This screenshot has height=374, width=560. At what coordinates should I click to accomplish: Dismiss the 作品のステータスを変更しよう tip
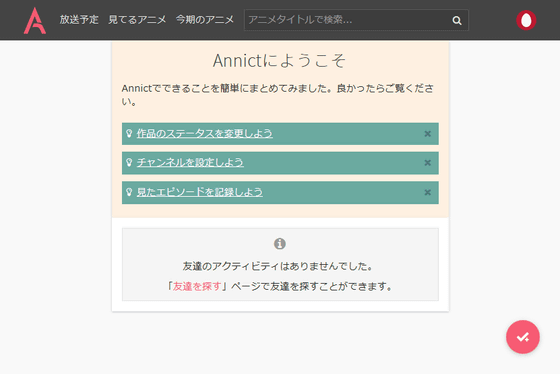428,134
